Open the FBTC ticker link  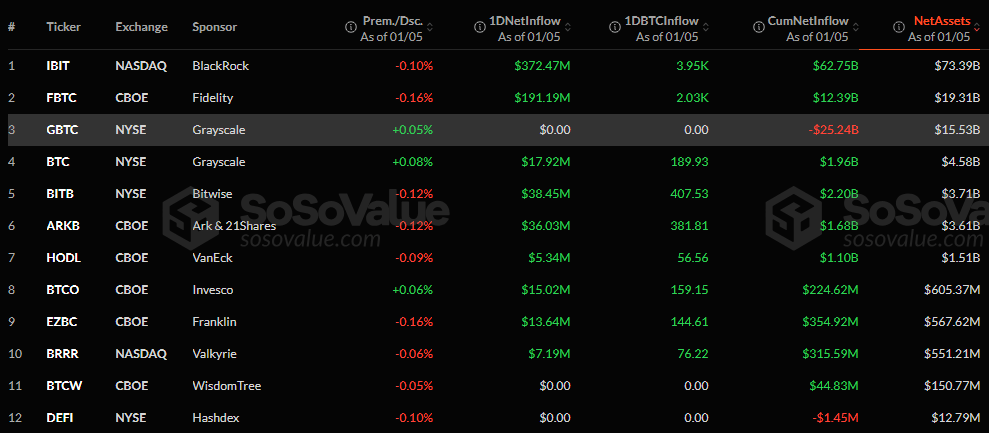60,98
